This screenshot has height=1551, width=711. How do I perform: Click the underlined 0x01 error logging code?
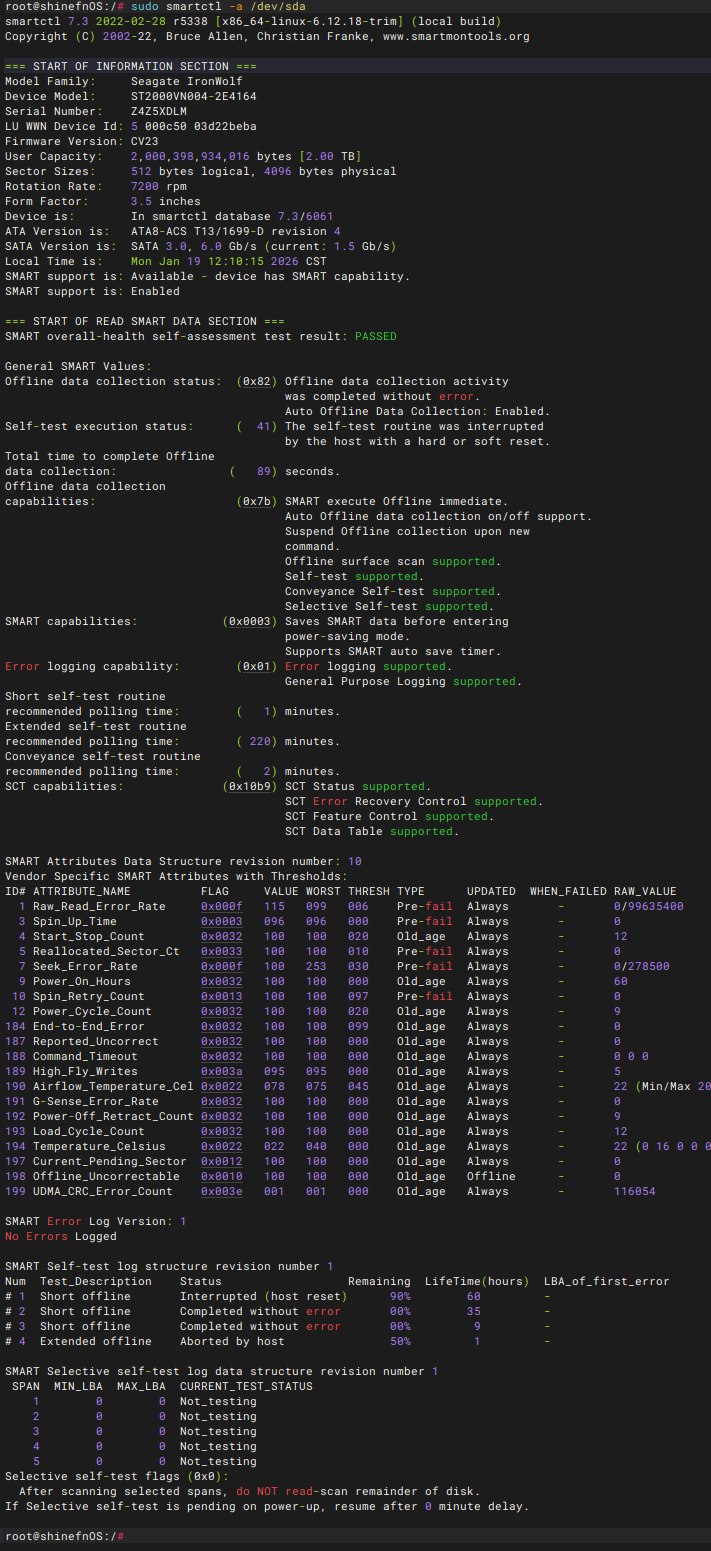257,666
